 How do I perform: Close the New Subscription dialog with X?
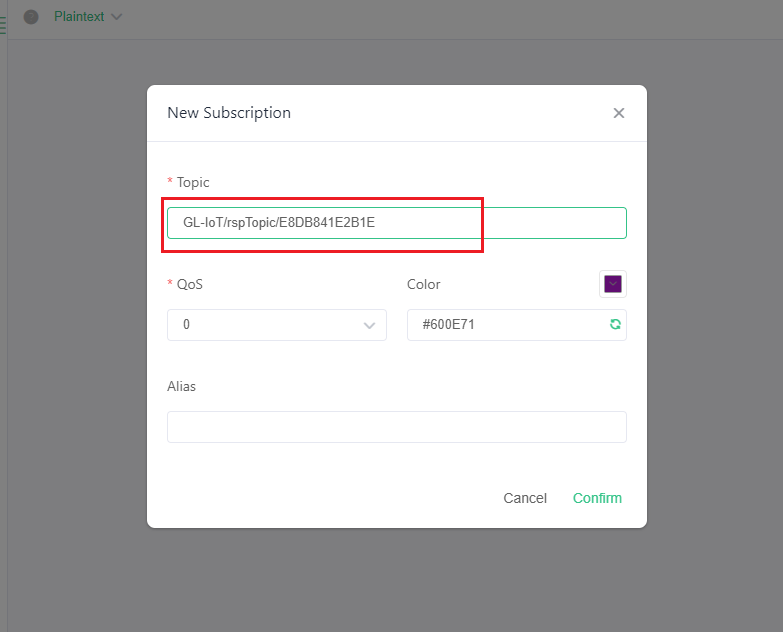tap(619, 113)
